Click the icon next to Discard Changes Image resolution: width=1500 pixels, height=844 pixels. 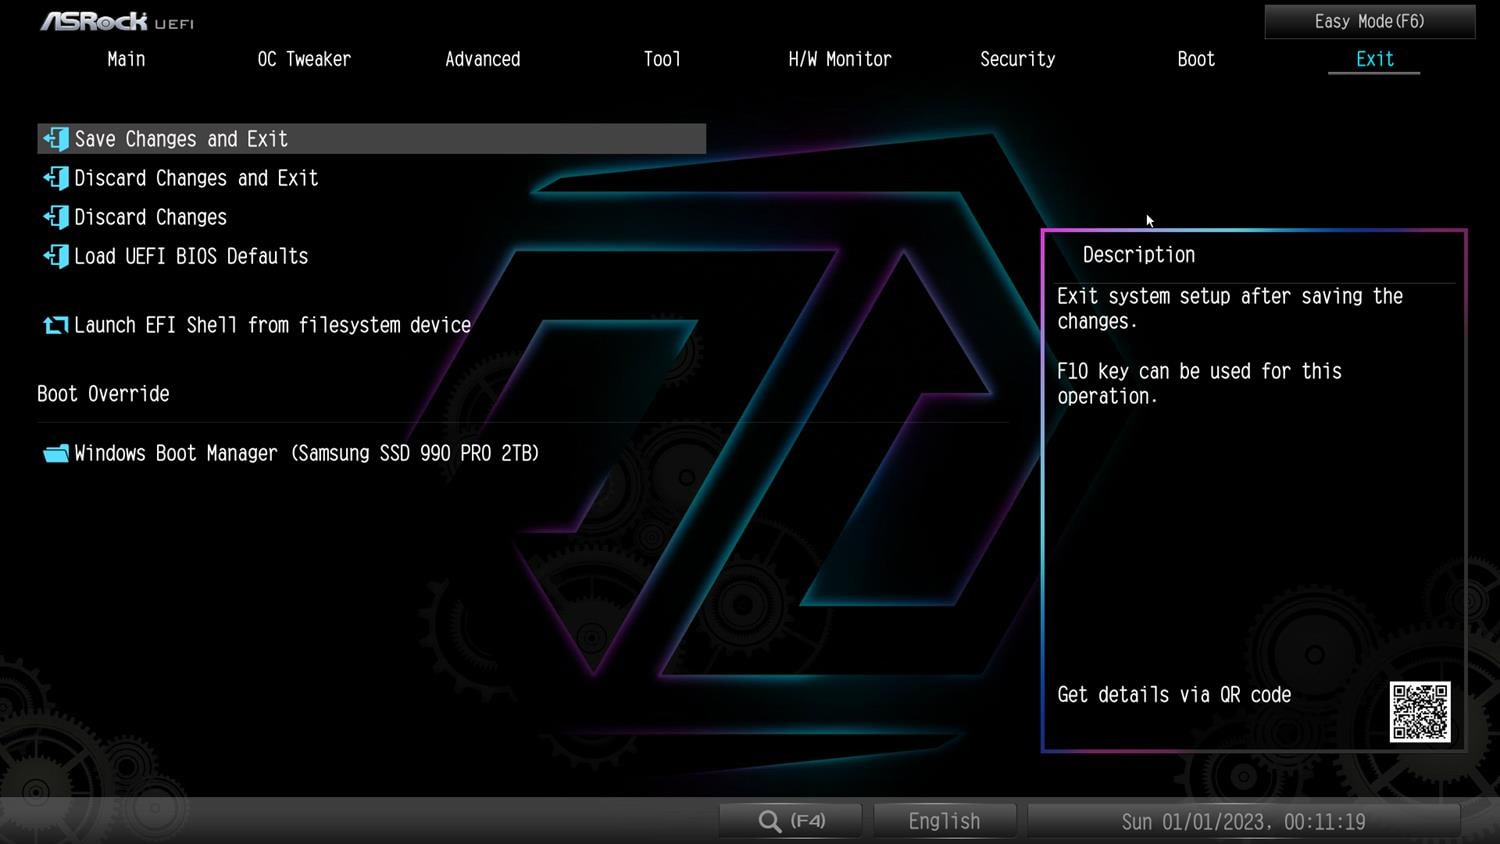56,217
